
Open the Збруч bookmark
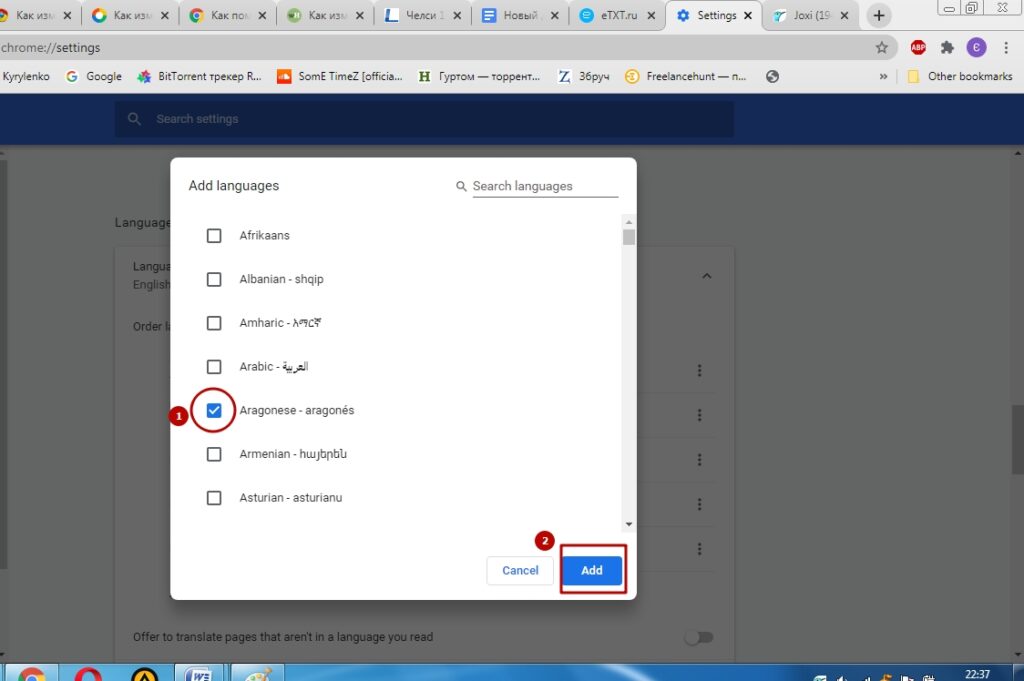tap(583, 76)
